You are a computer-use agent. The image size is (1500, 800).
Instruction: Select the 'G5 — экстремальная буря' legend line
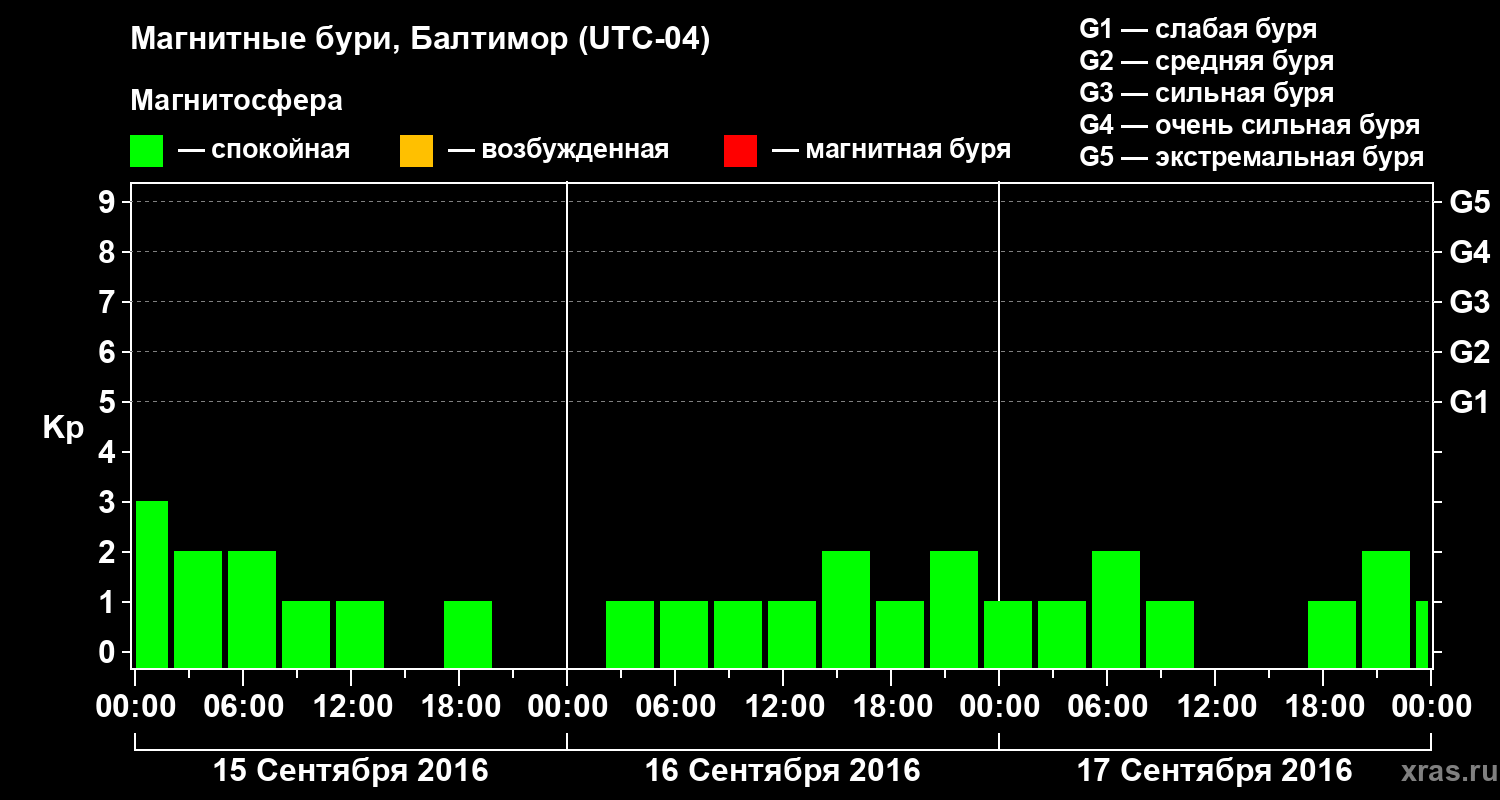tap(1251, 157)
